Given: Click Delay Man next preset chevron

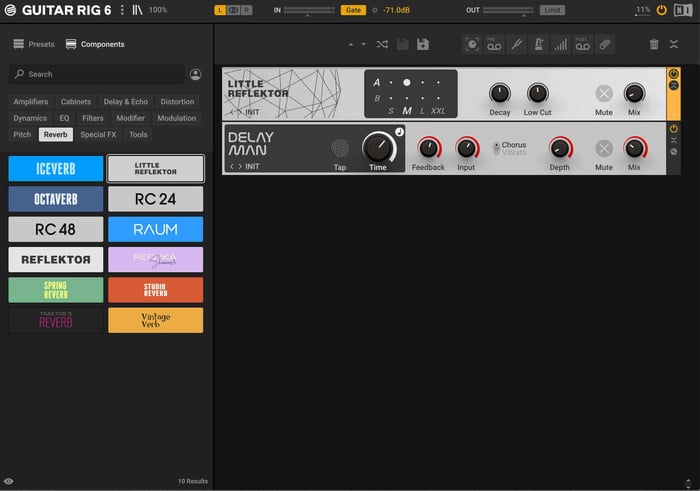Looking at the screenshot, I should 240,166.
